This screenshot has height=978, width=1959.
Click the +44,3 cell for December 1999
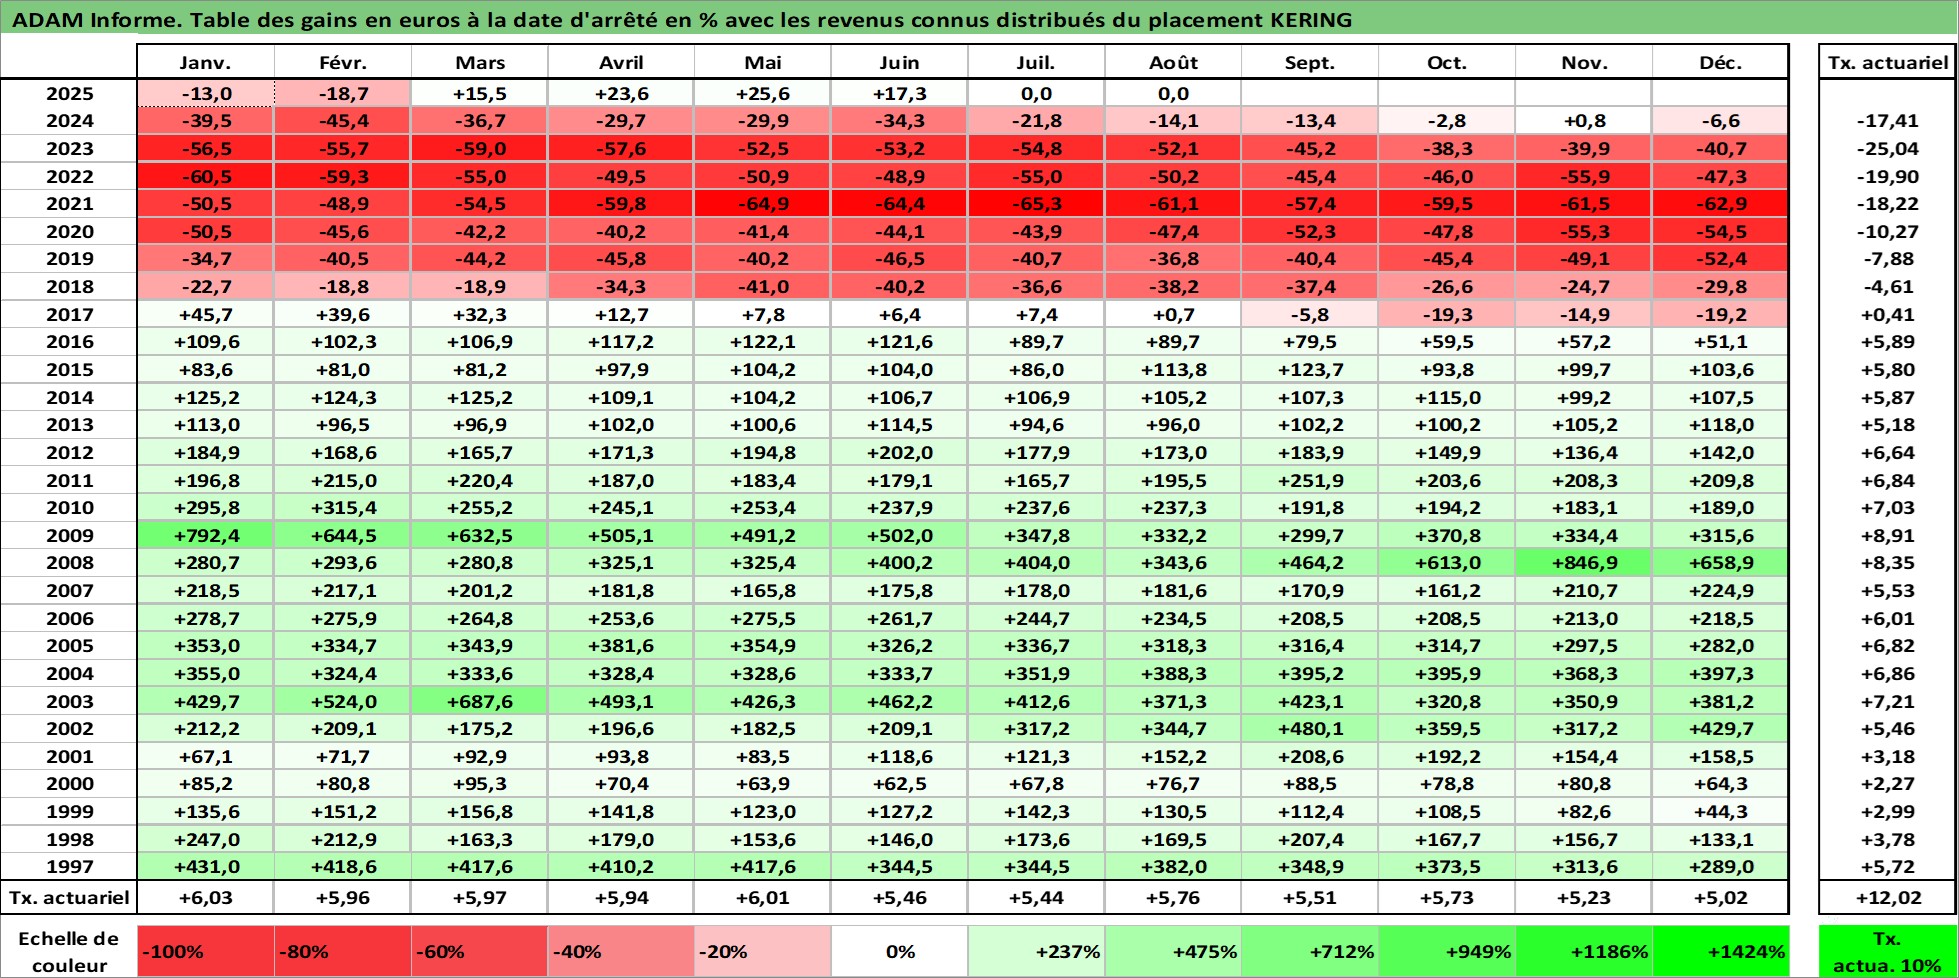pyautogui.click(x=1720, y=812)
